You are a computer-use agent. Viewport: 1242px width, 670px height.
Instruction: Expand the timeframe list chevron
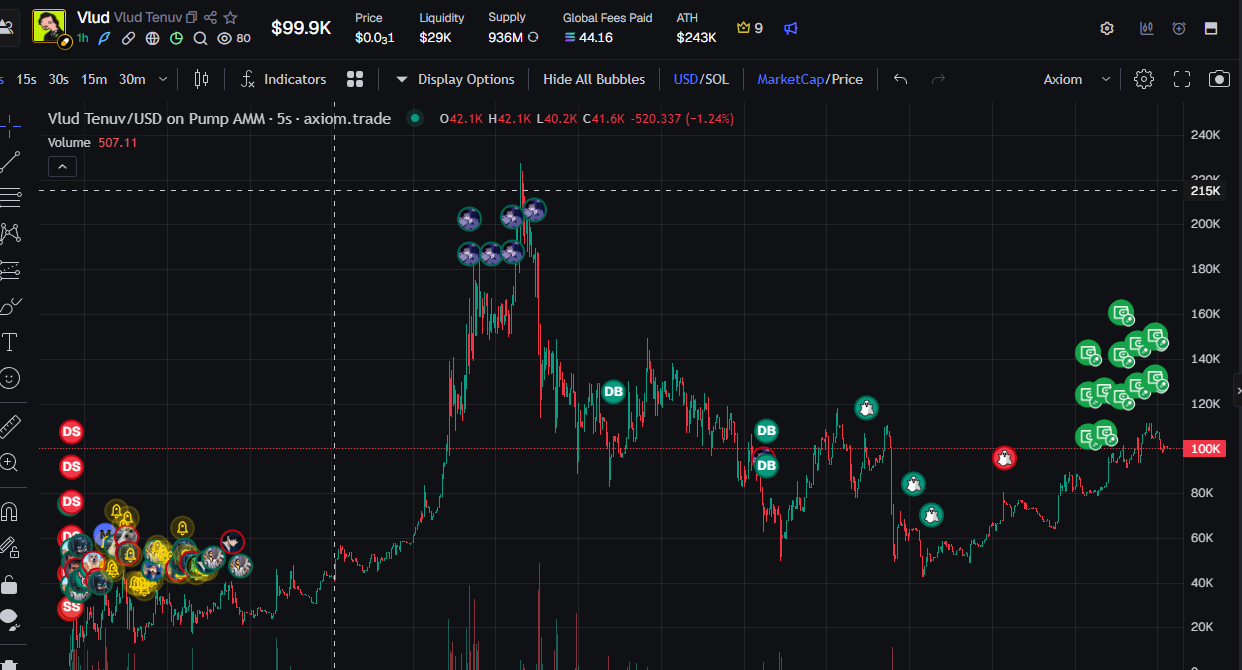click(163, 79)
